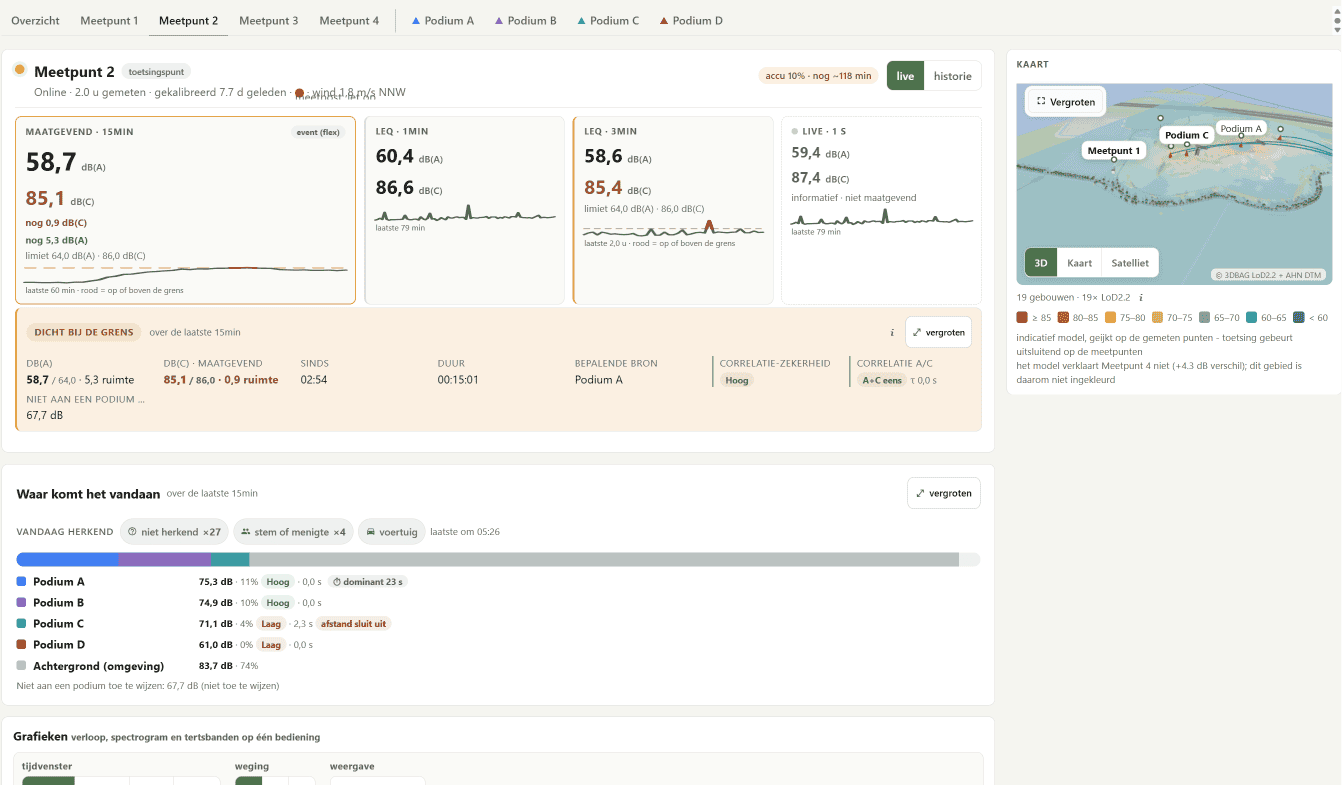Click the voertuig vehicle chip
The image size is (1342, 785).
pos(391,532)
